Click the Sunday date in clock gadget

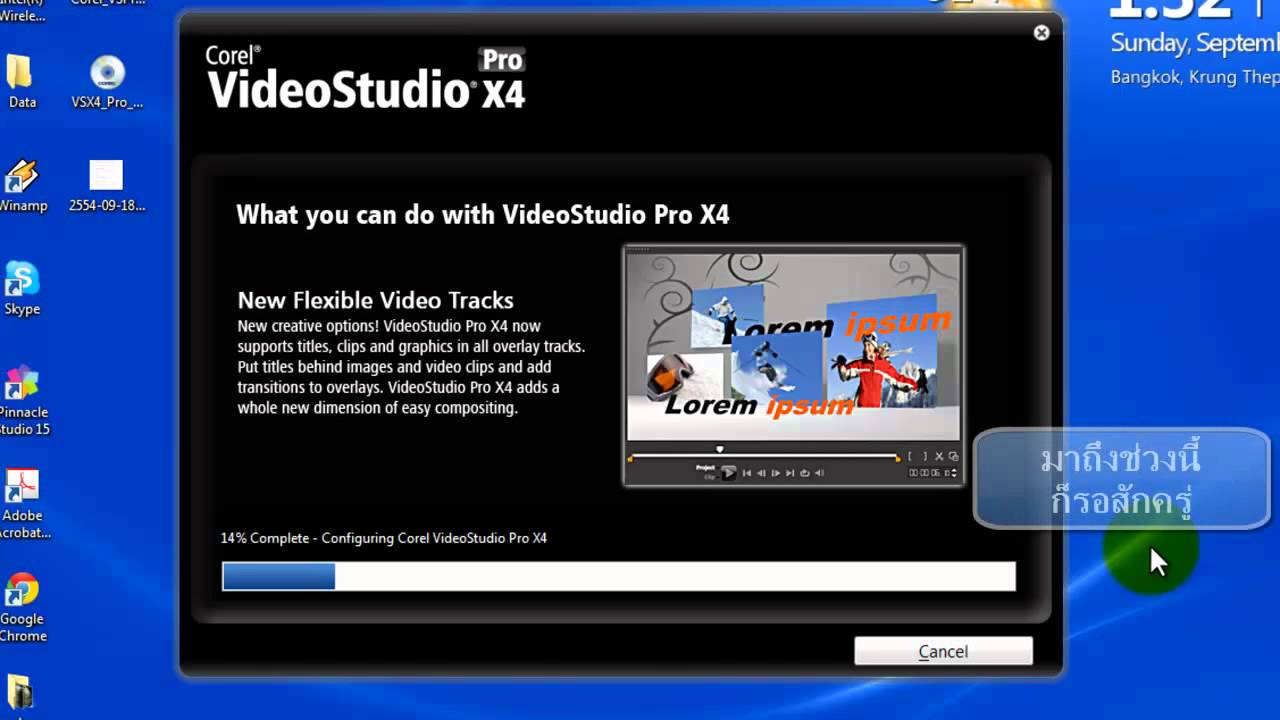point(1195,43)
